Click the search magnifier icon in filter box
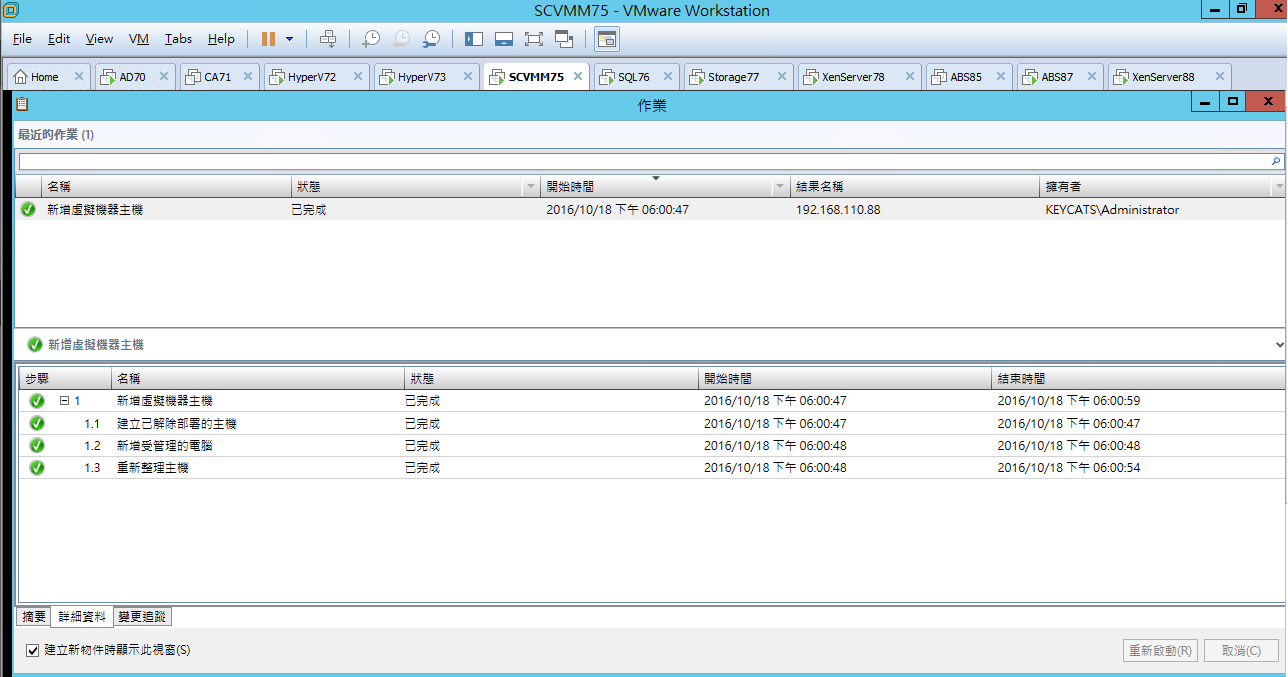 [x=1275, y=161]
